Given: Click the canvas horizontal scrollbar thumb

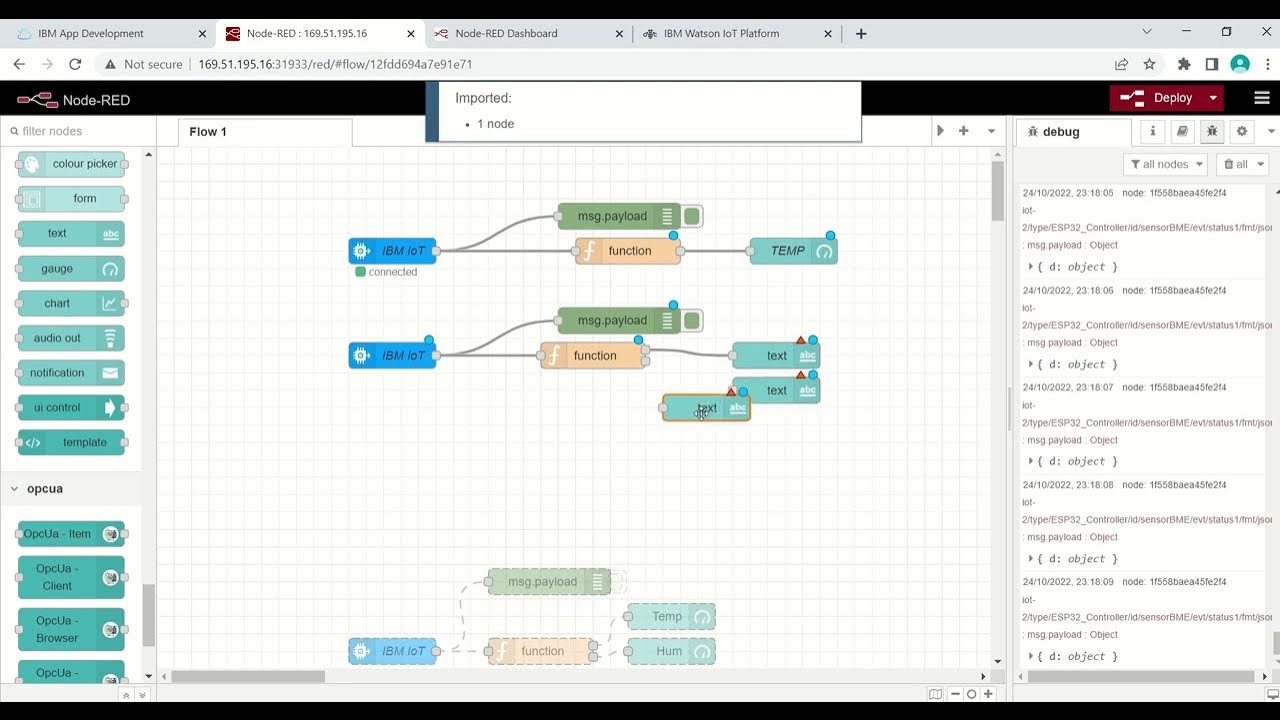Looking at the screenshot, I should (x=248, y=677).
